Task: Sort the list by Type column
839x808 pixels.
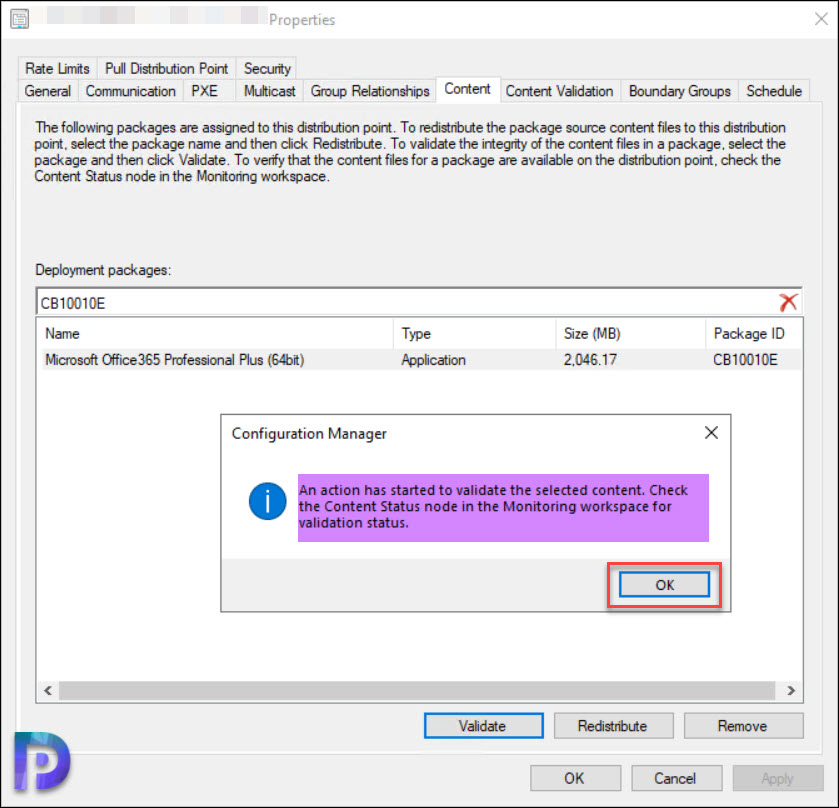Action: pyautogui.click(x=475, y=333)
